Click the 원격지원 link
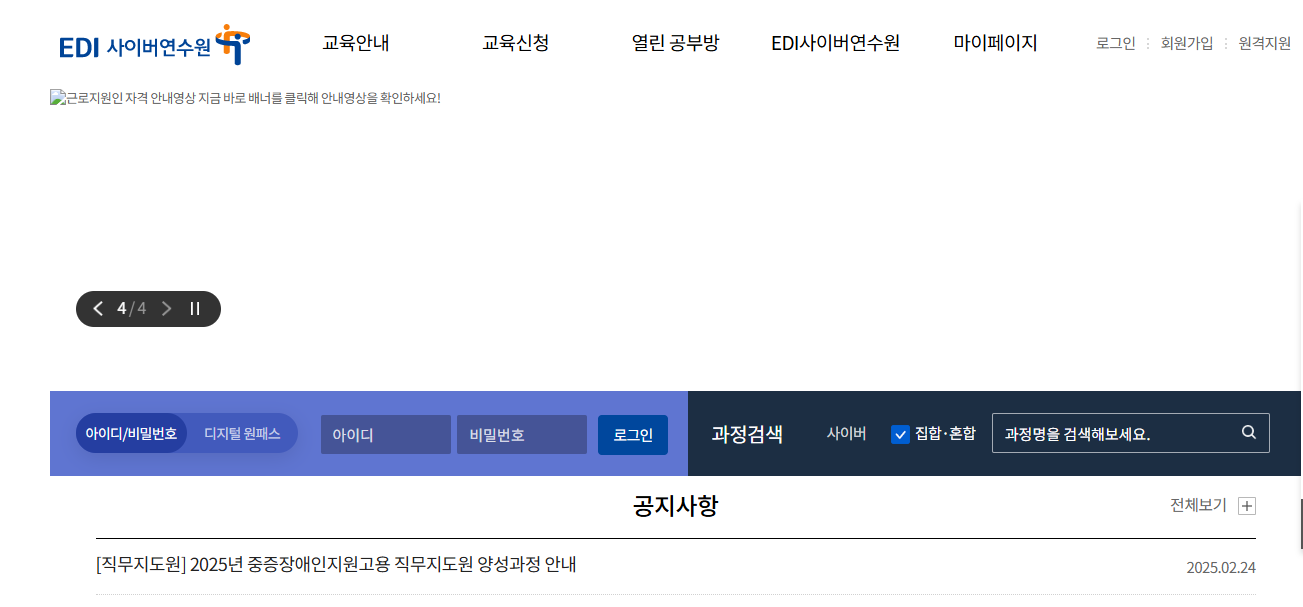This screenshot has width=1303, height=607. tap(1262, 43)
